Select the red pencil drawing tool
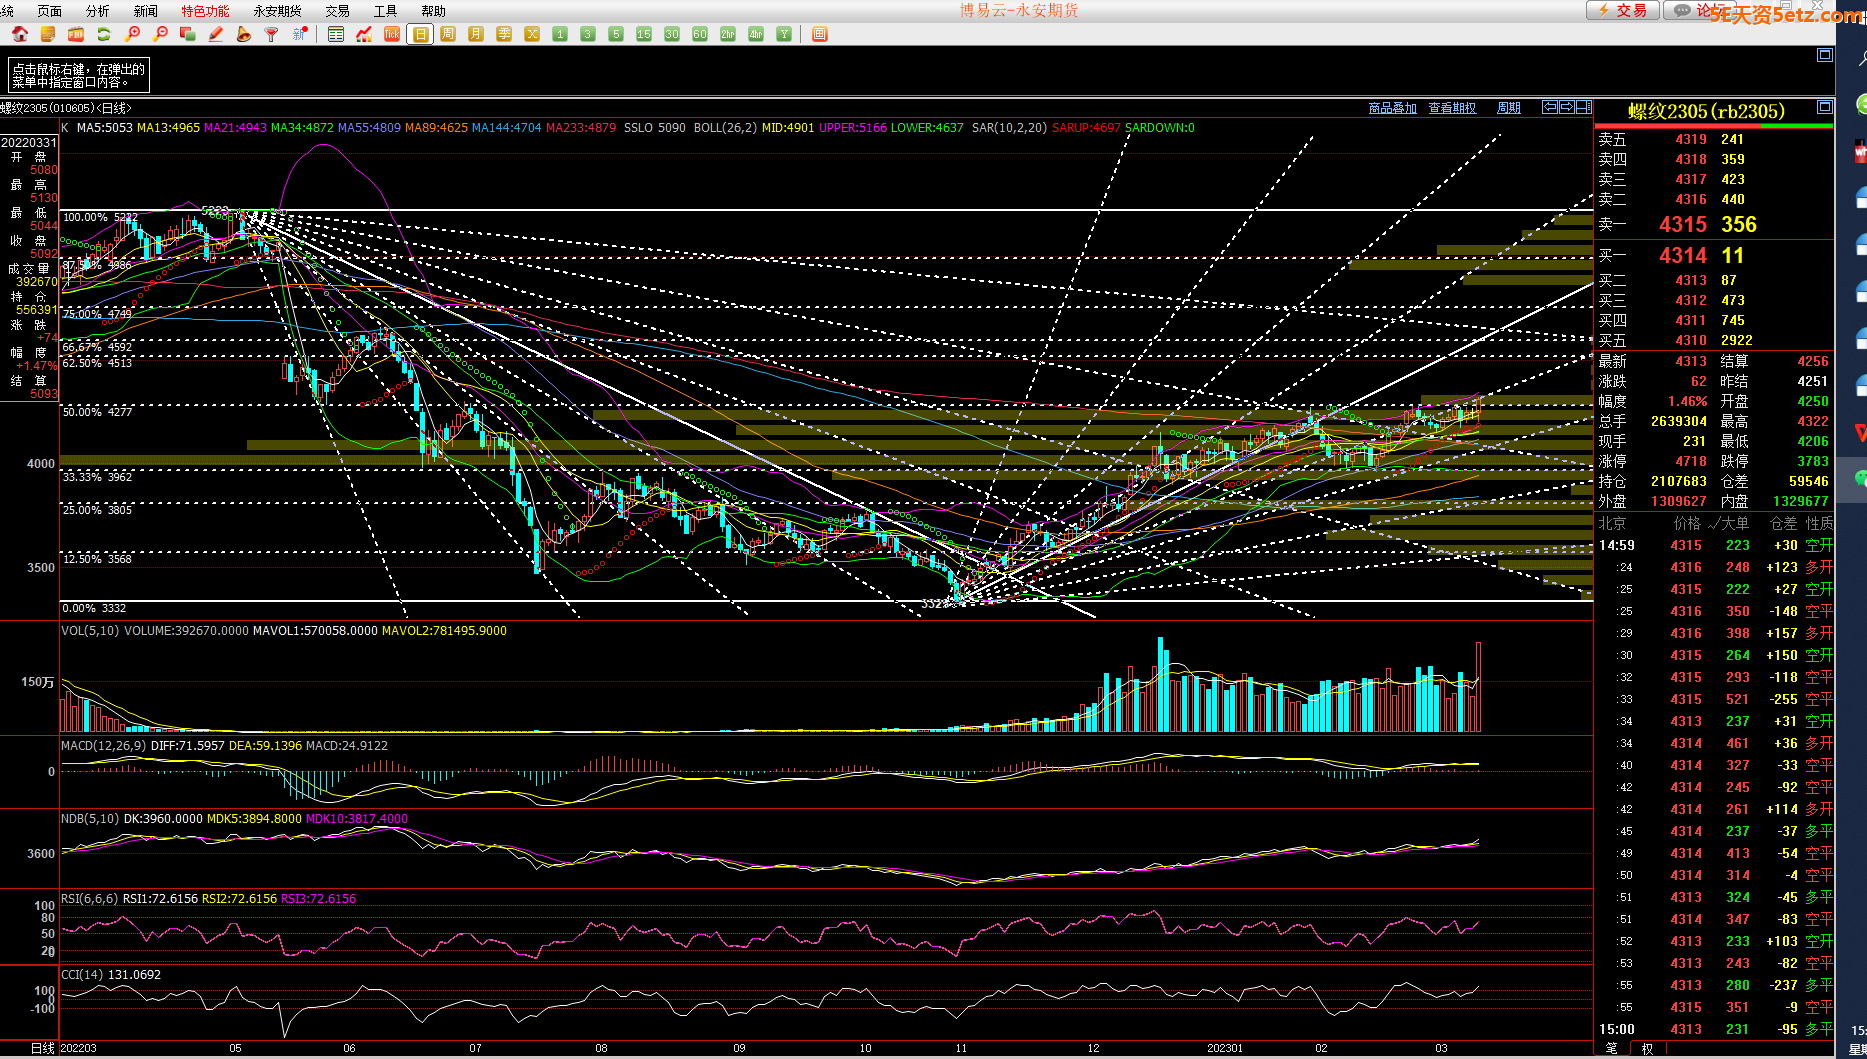The image size is (1867, 1059). pos(216,34)
